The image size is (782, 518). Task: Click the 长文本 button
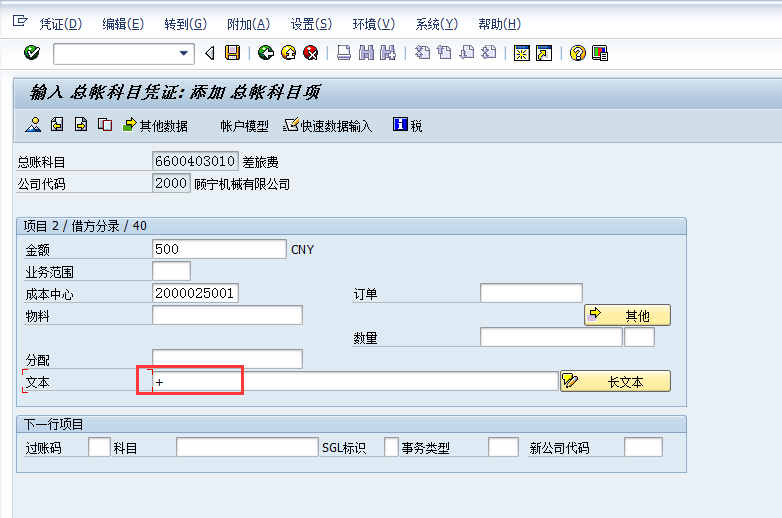[x=615, y=381]
